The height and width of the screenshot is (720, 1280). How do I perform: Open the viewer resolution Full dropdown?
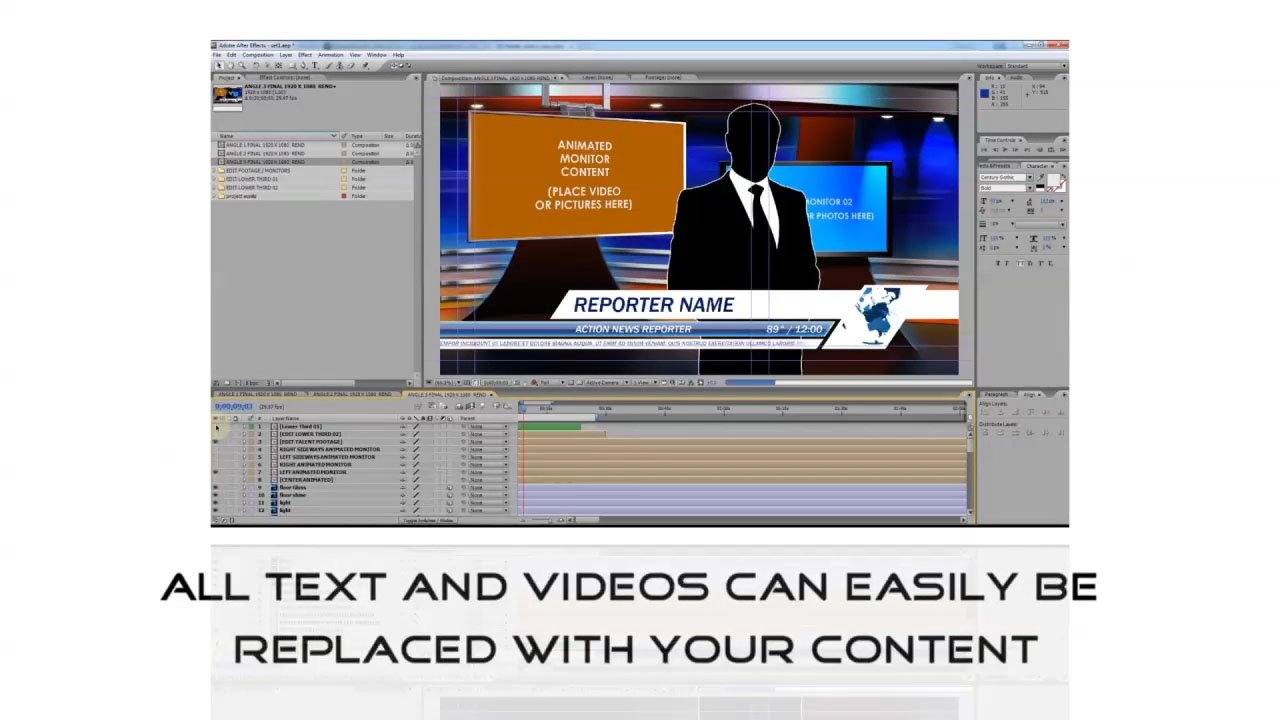[552, 382]
